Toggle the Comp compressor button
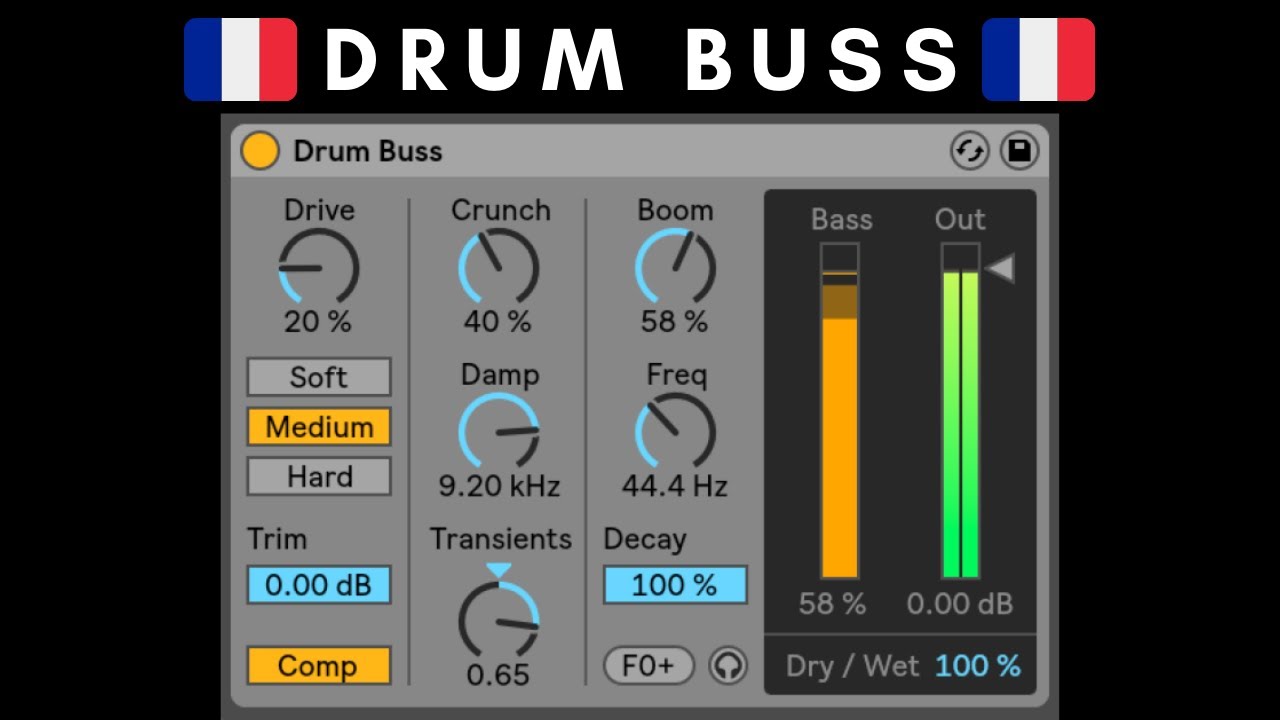Image resolution: width=1280 pixels, height=720 pixels. [319, 665]
